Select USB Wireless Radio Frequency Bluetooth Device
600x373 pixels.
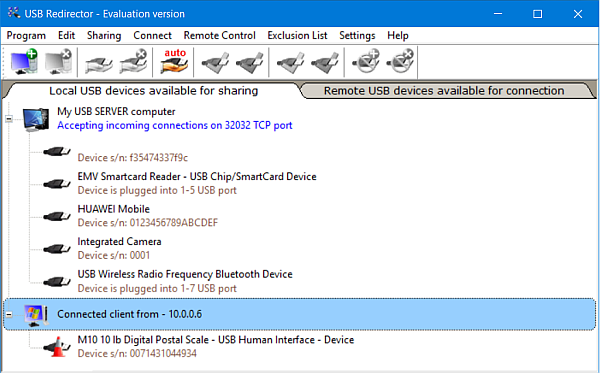pos(185,274)
